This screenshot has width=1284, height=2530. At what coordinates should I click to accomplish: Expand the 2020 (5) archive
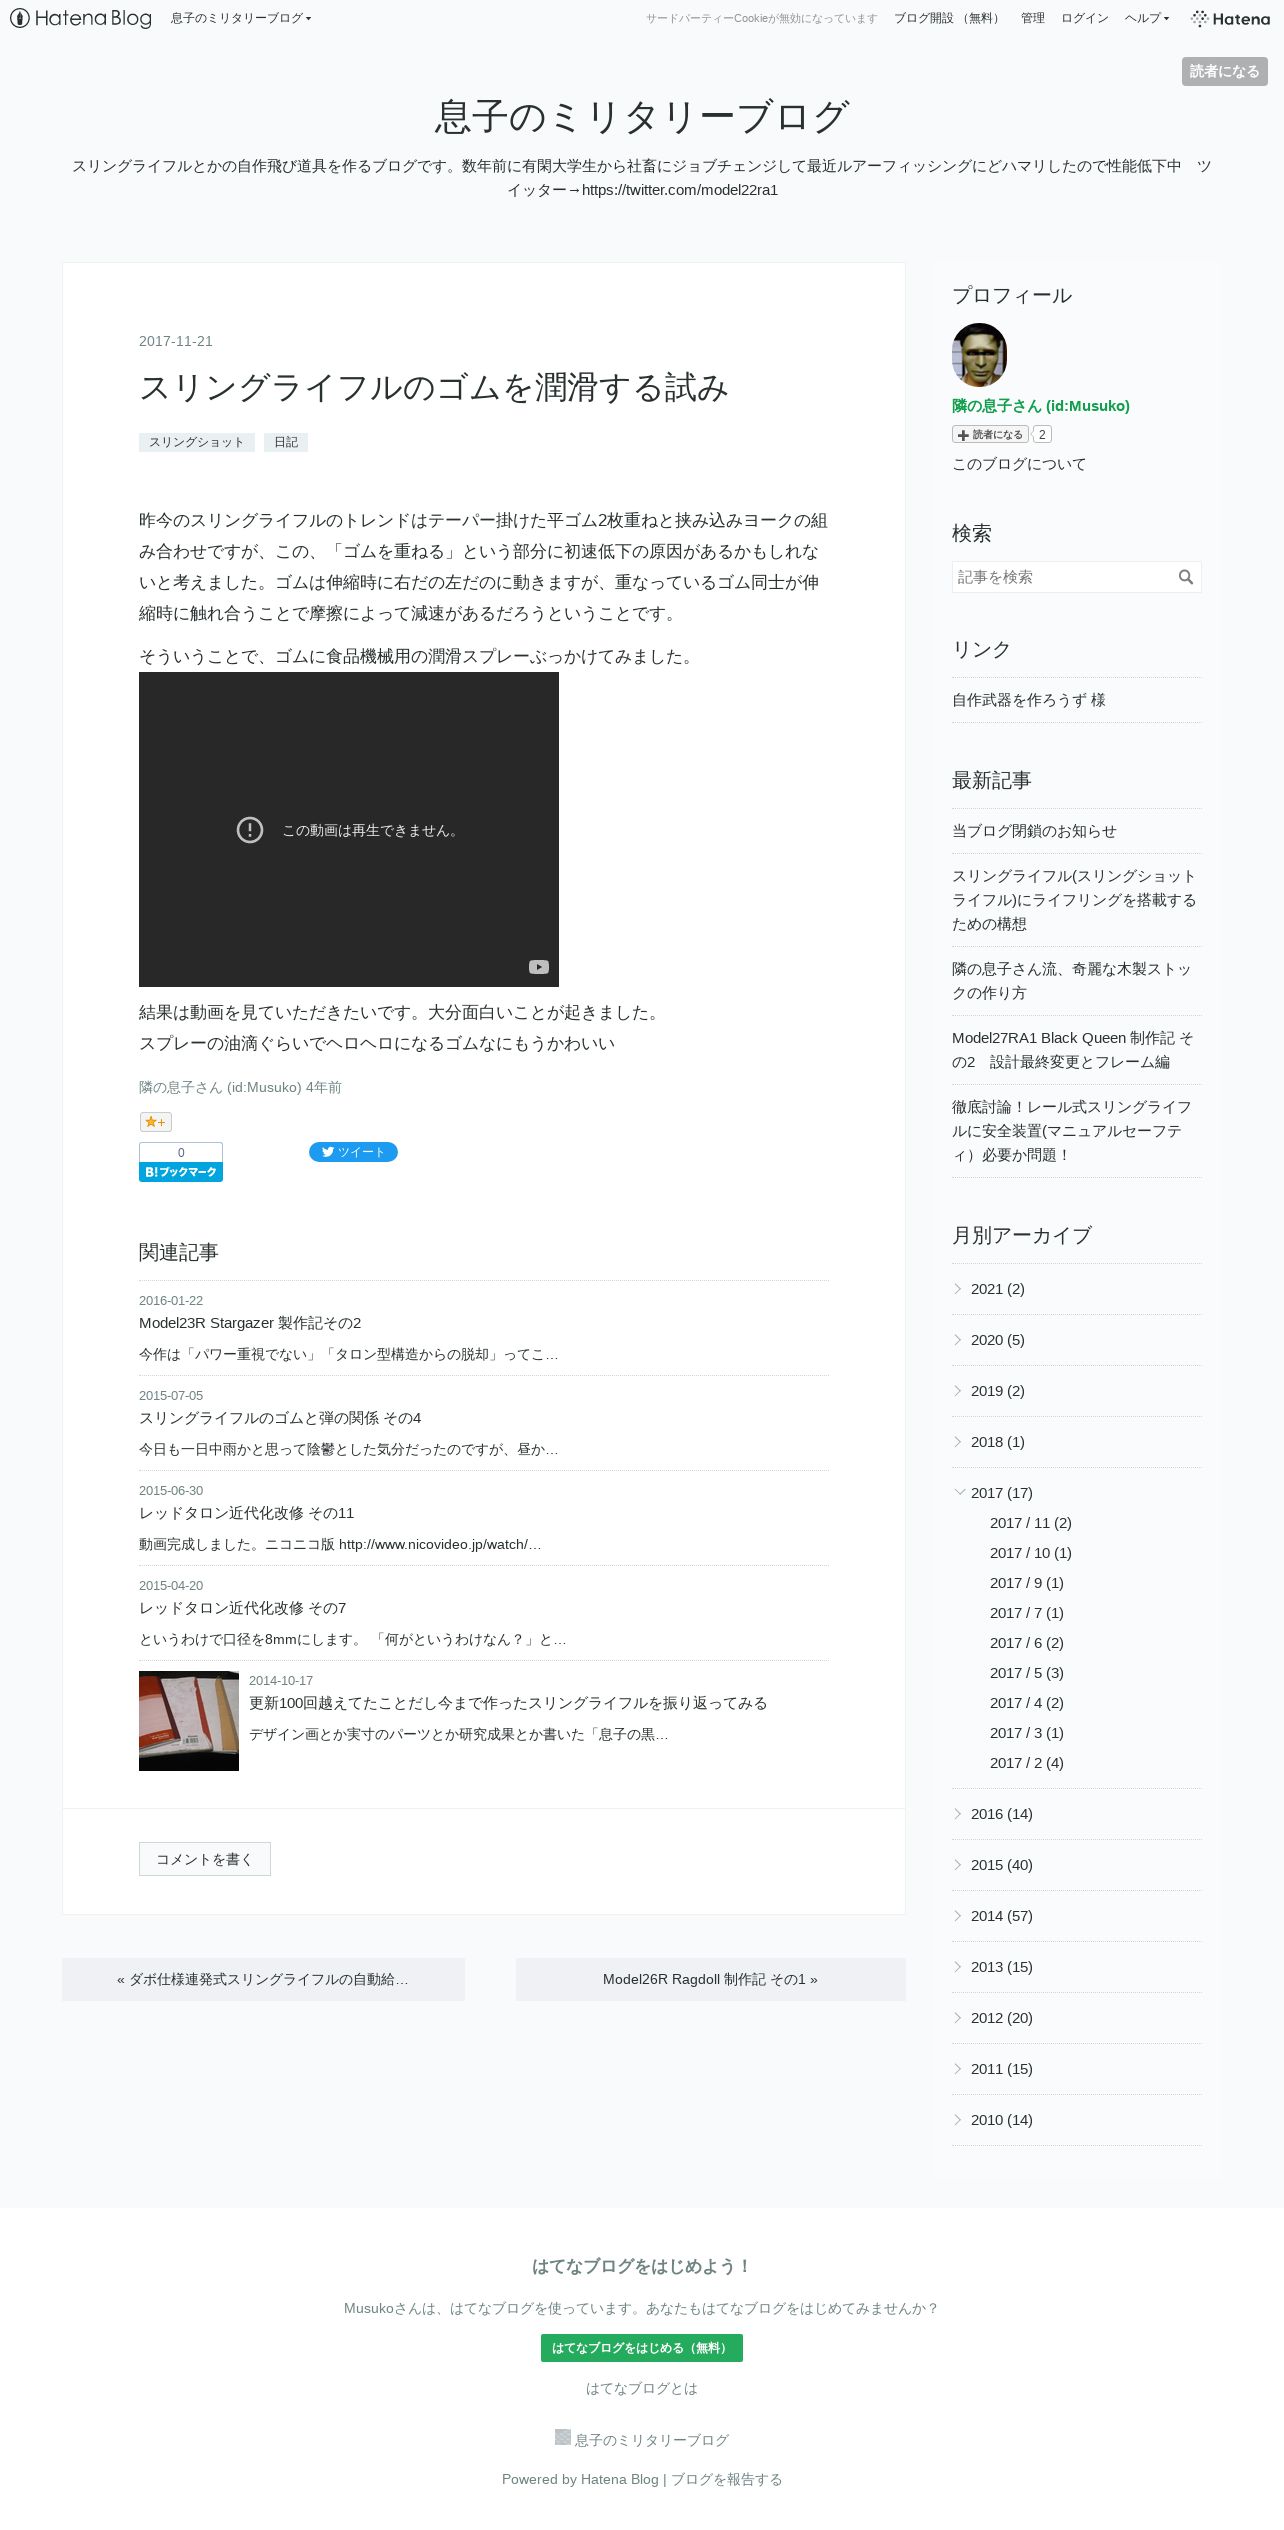coord(959,1340)
